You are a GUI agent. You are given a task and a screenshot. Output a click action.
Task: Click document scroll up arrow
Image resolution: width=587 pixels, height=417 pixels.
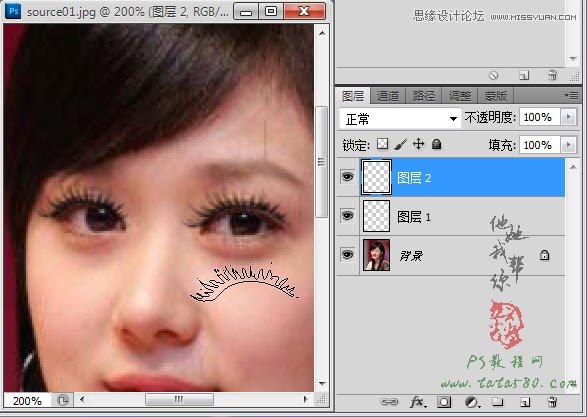point(322,33)
